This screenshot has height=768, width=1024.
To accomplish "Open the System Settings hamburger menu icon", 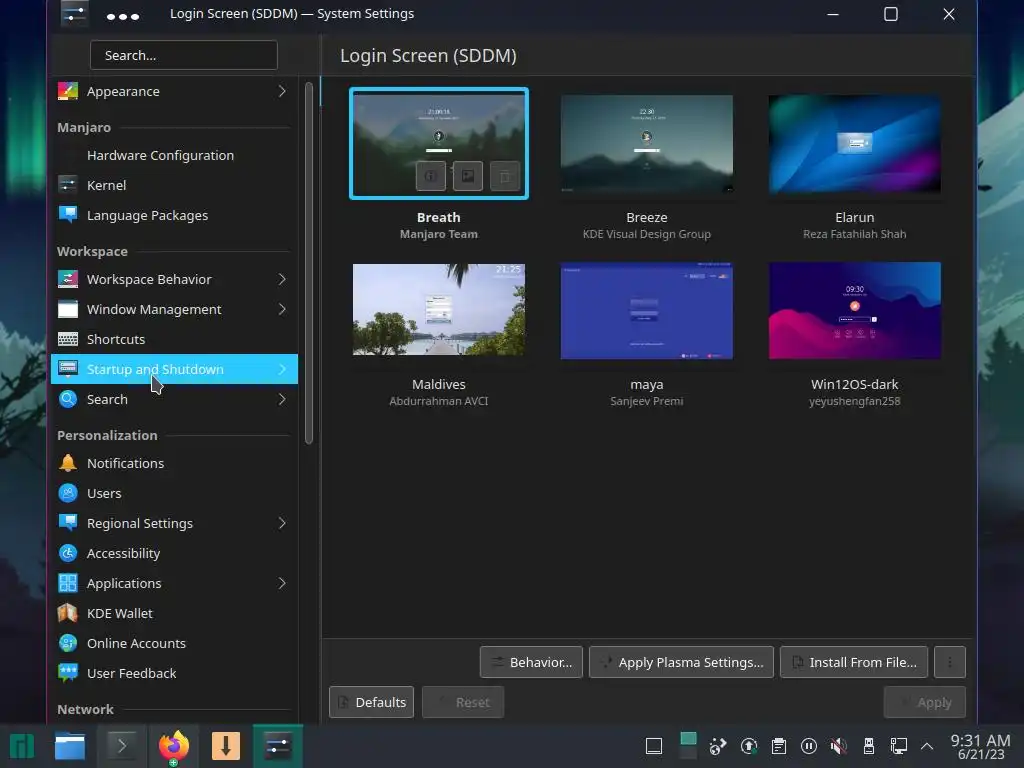I will (74, 14).
